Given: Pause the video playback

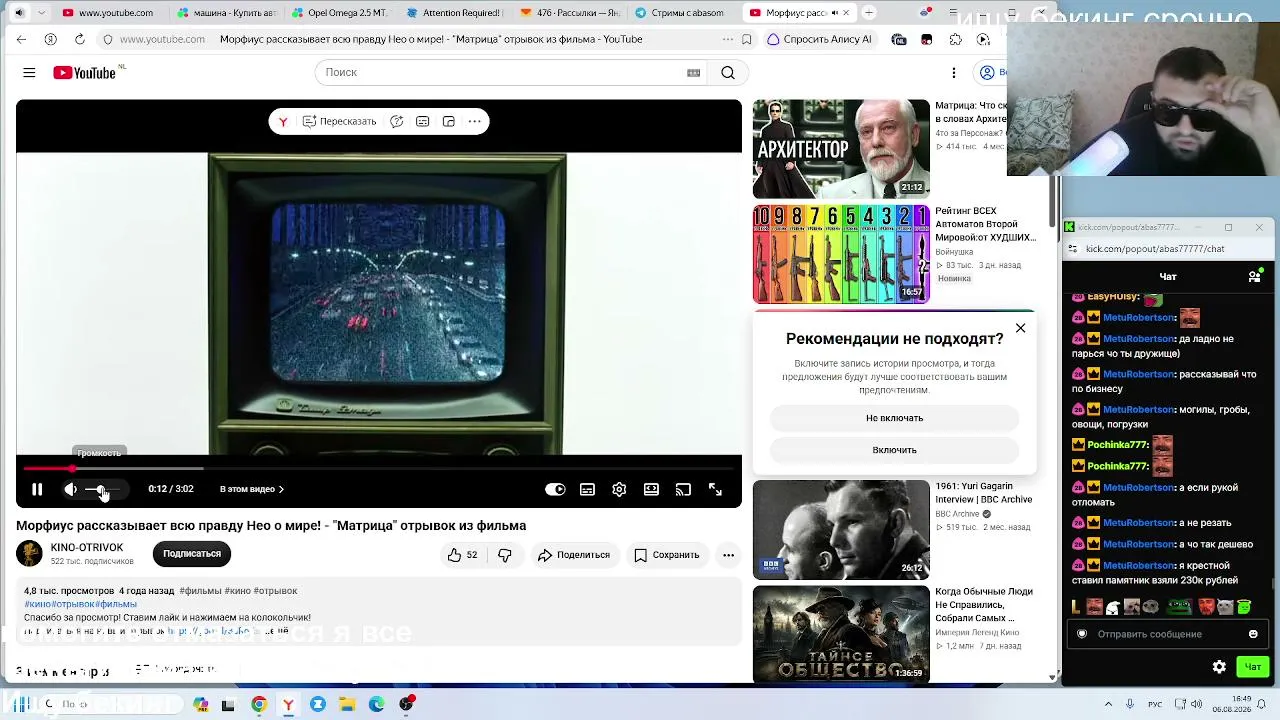Looking at the screenshot, I should pos(37,489).
